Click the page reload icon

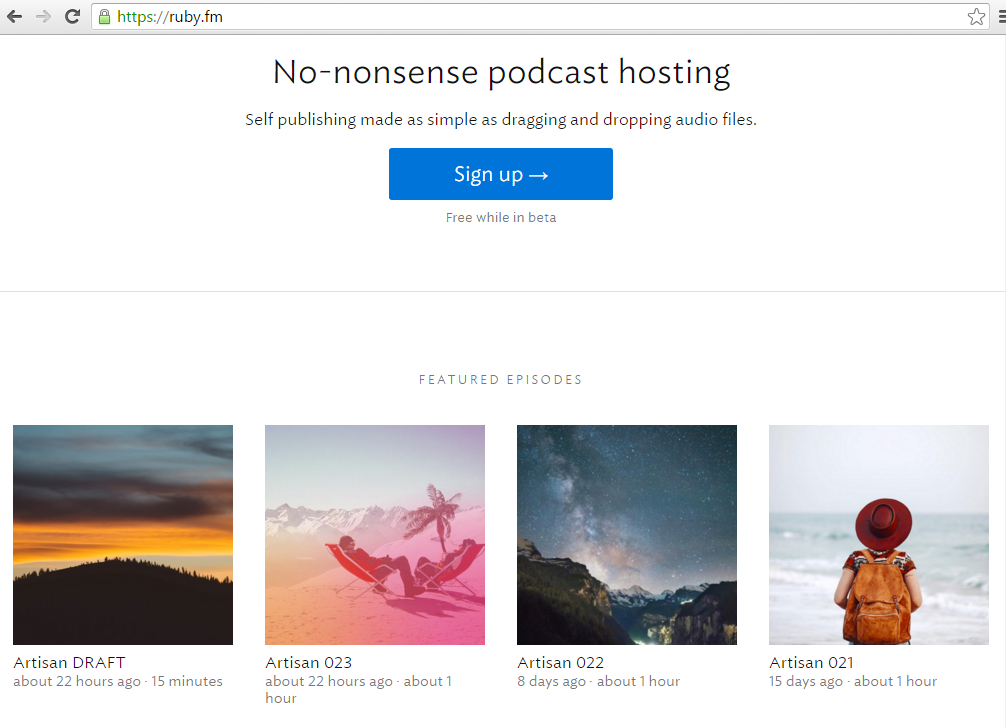(71, 16)
